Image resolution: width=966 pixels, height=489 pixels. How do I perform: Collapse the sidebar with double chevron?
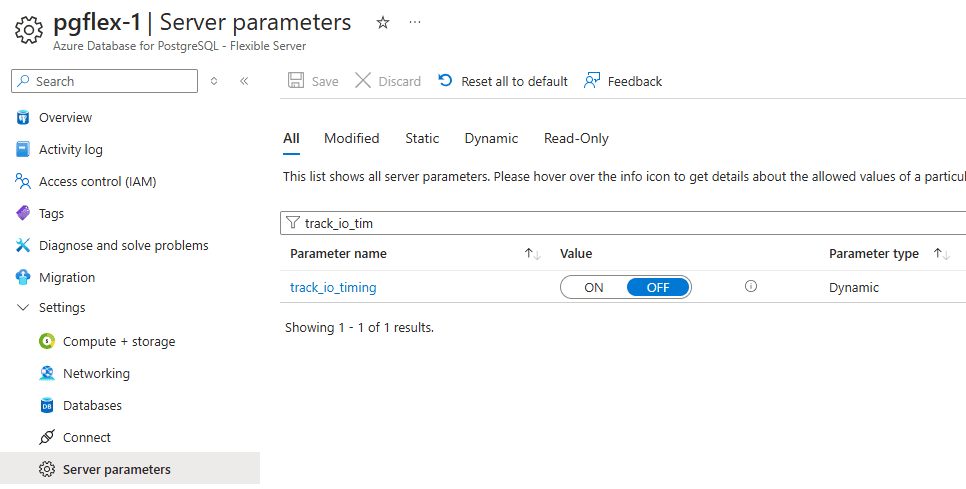pos(244,81)
